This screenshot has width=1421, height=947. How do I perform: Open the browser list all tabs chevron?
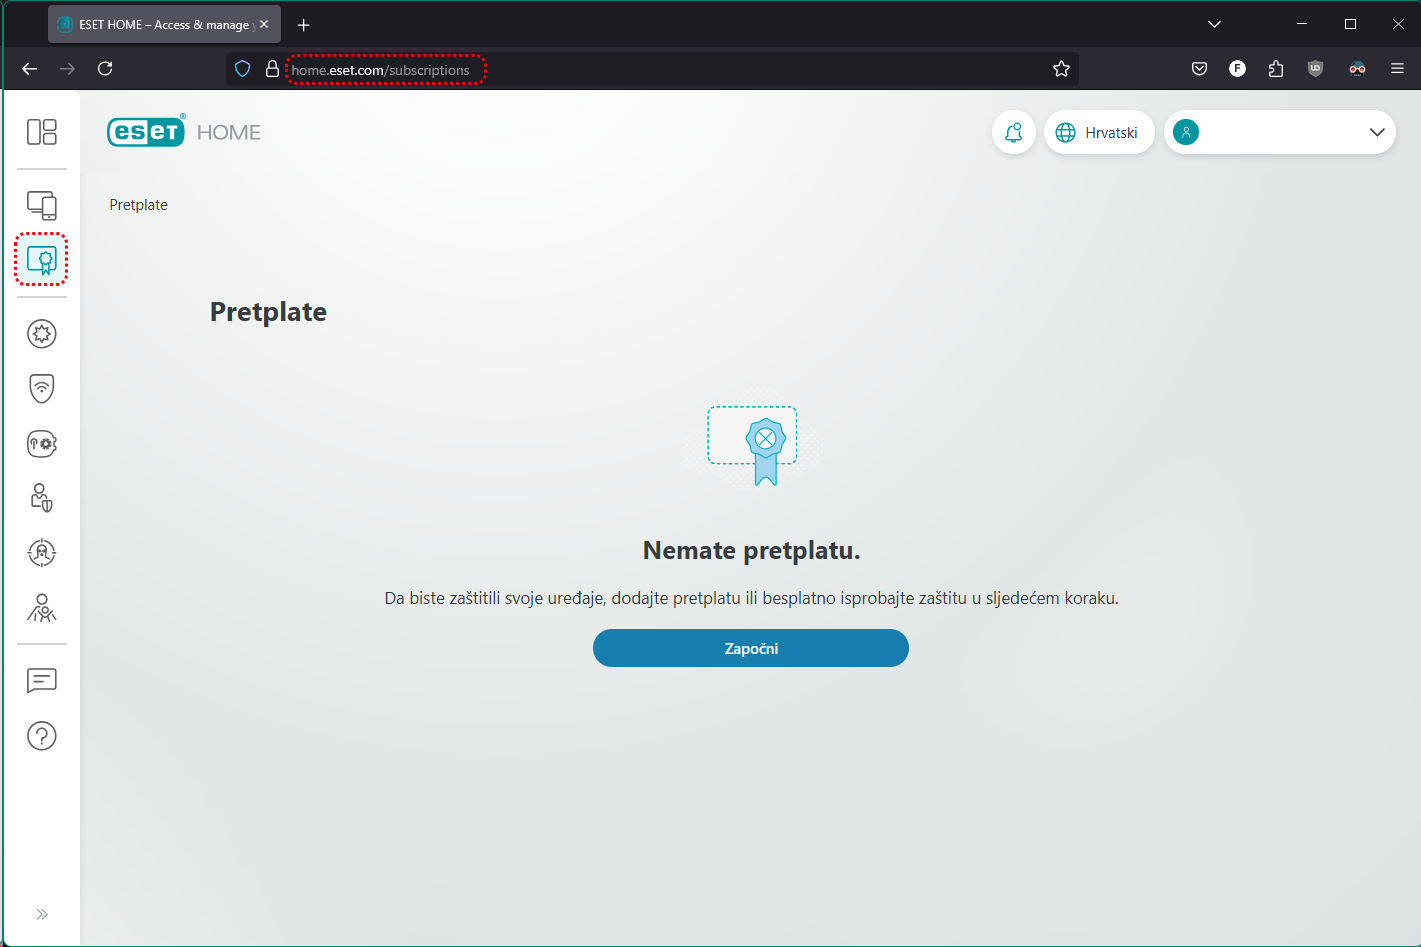(1214, 24)
